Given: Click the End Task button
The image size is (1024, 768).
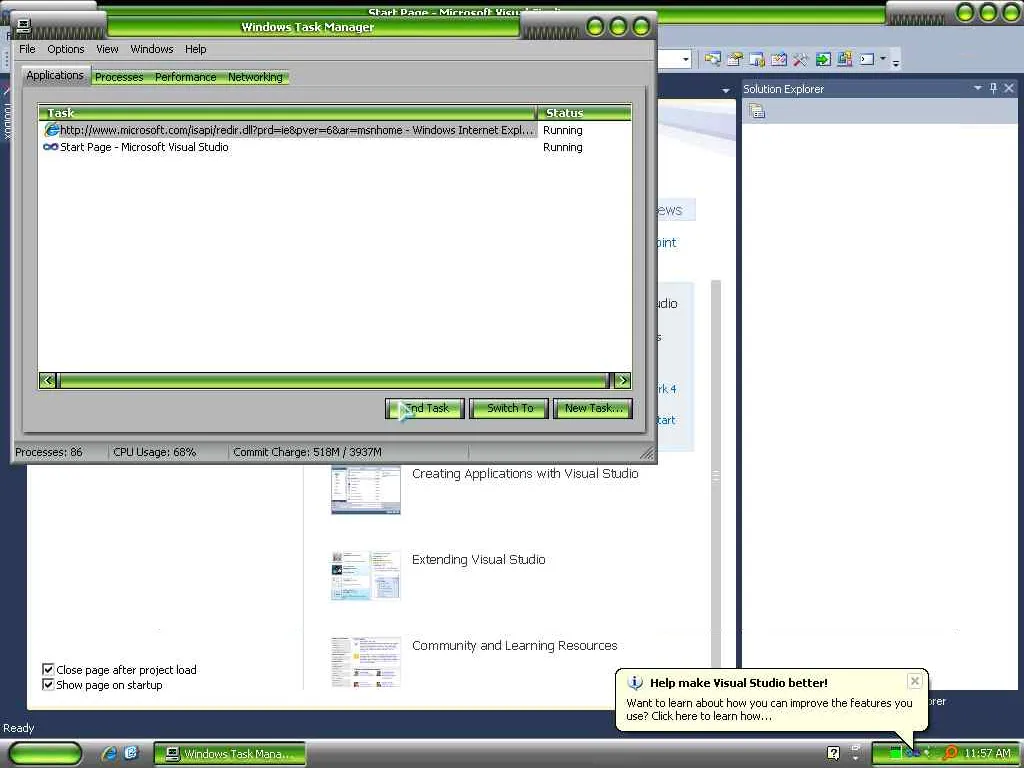Looking at the screenshot, I should click(425, 408).
